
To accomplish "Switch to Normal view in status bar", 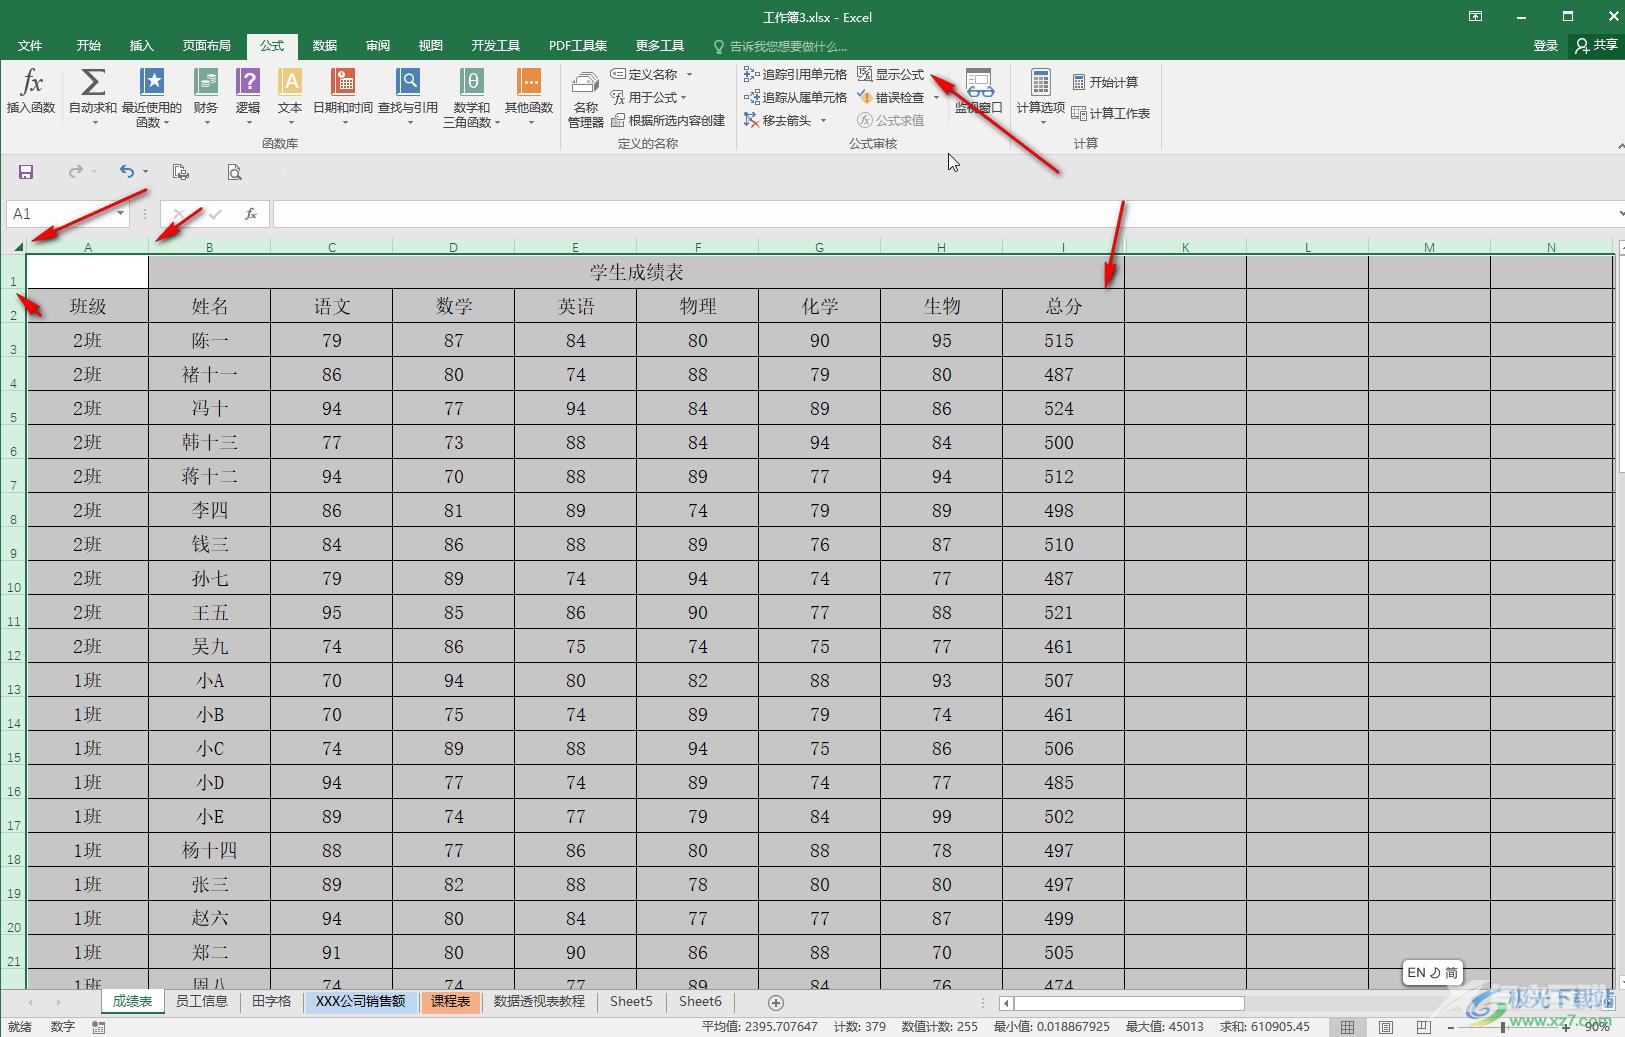I will point(1348,1027).
